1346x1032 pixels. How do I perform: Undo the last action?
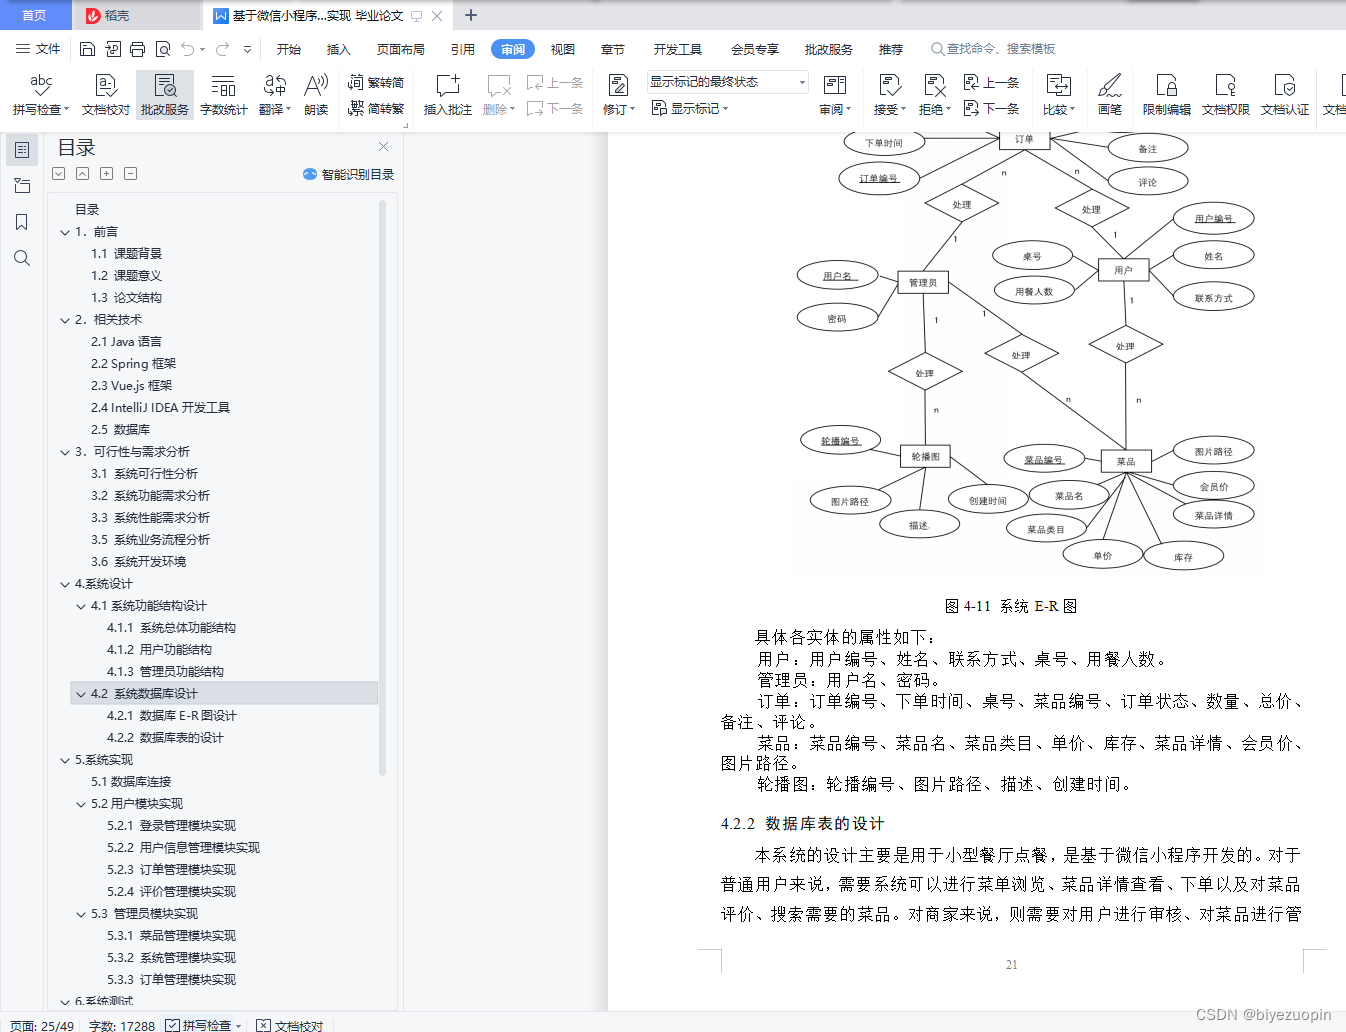187,49
